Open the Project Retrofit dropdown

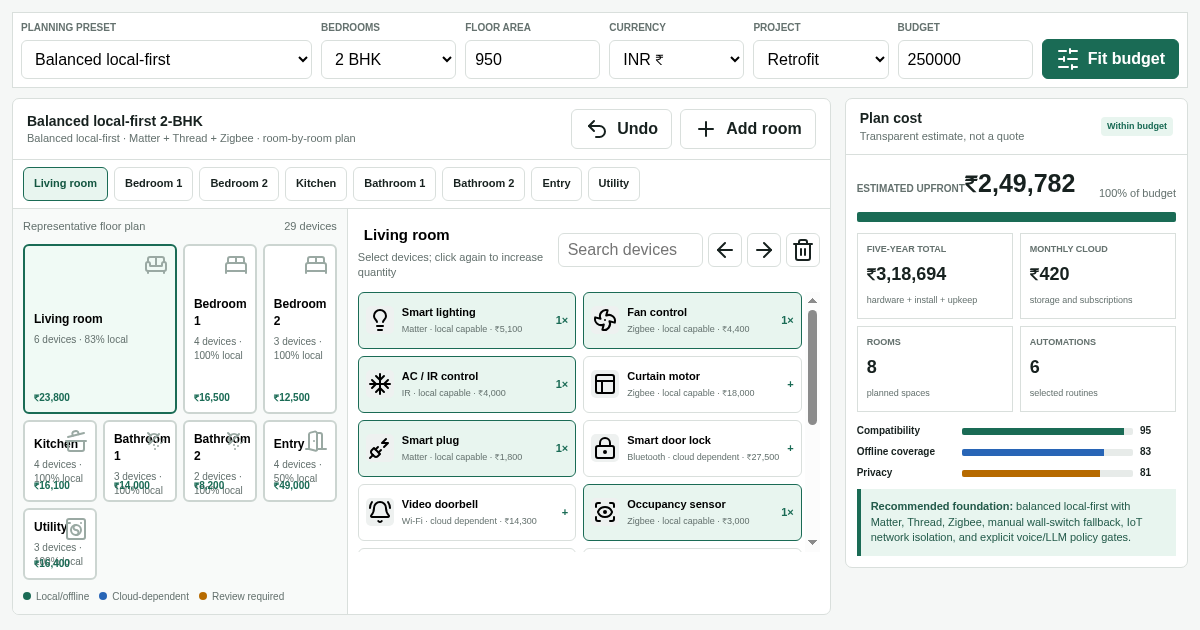click(x=821, y=59)
